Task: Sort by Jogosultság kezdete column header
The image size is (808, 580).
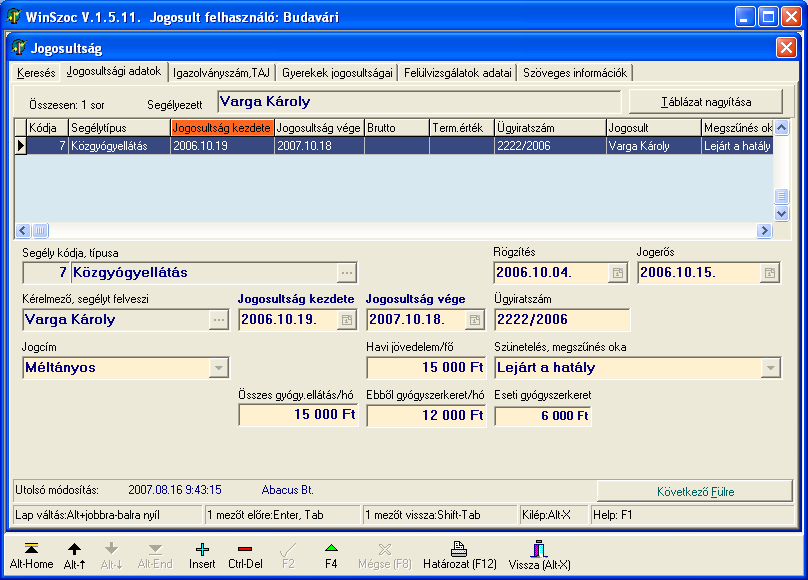Action: [x=222, y=128]
